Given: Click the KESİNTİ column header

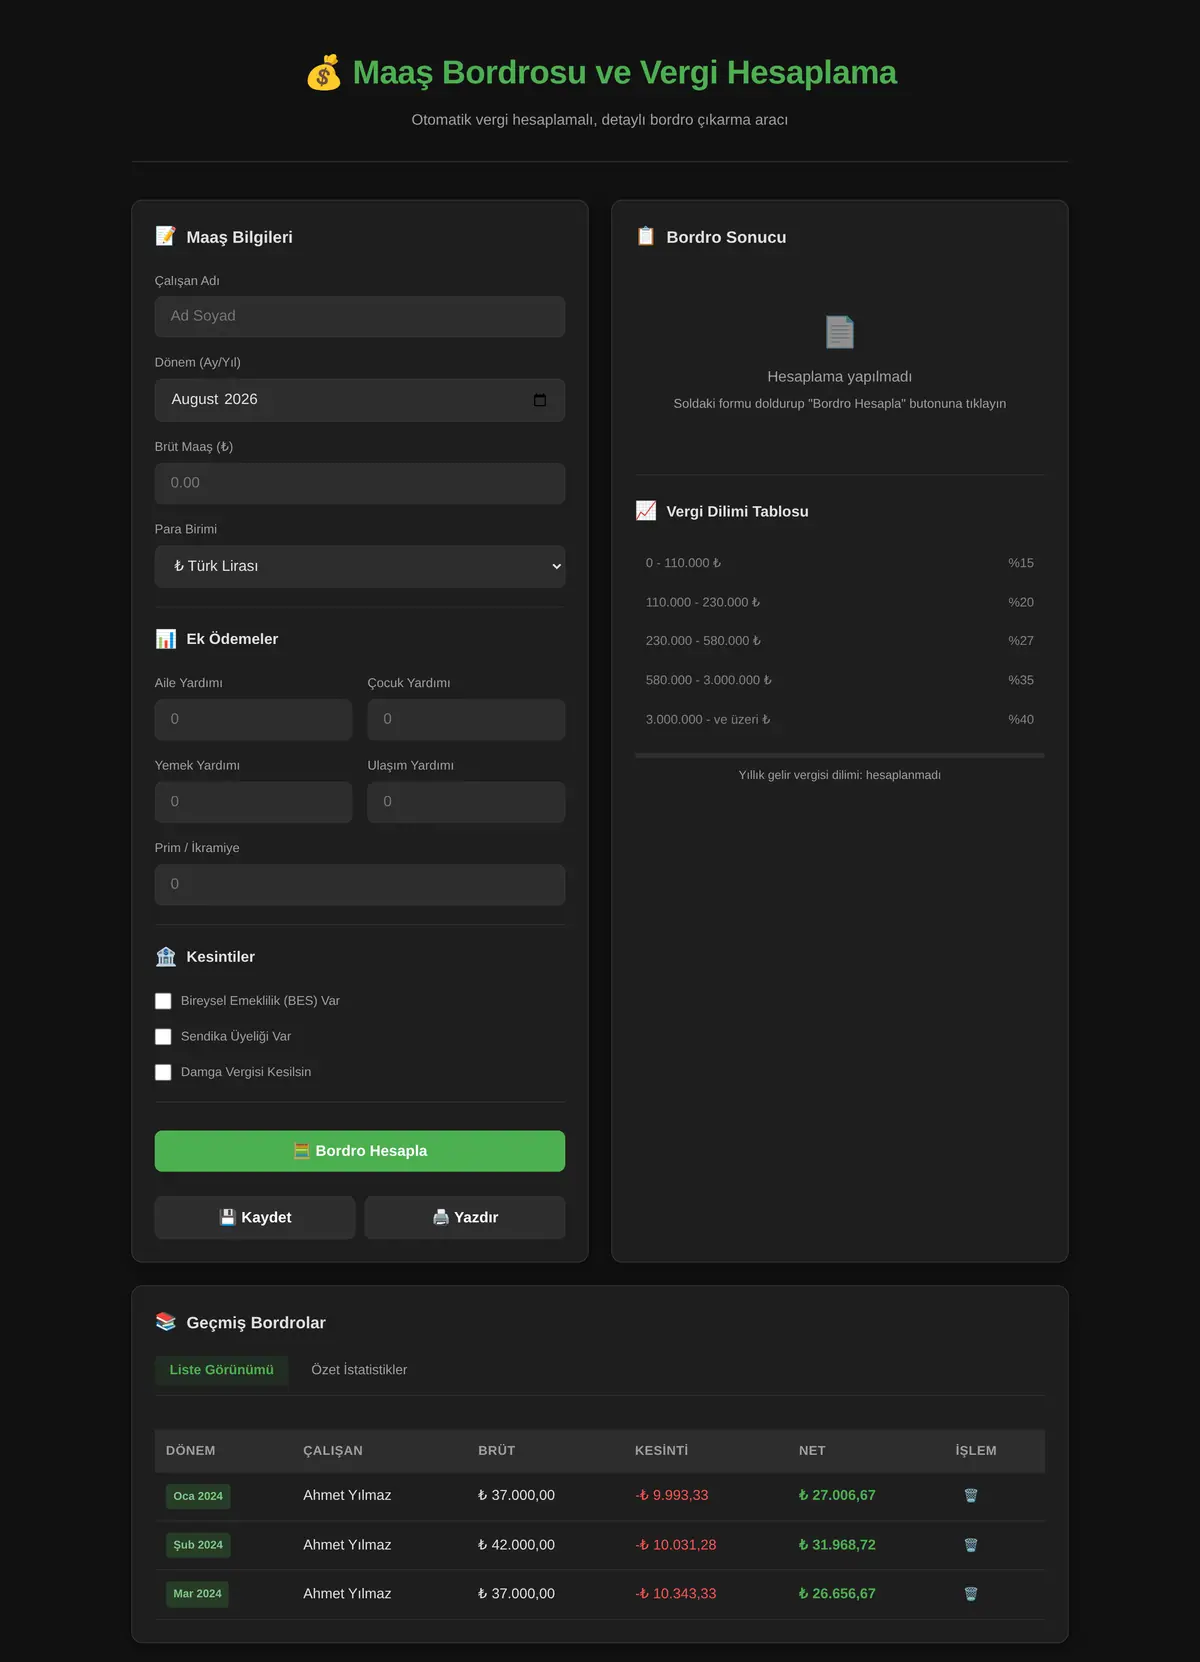Looking at the screenshot, I should pos(661,1451).
